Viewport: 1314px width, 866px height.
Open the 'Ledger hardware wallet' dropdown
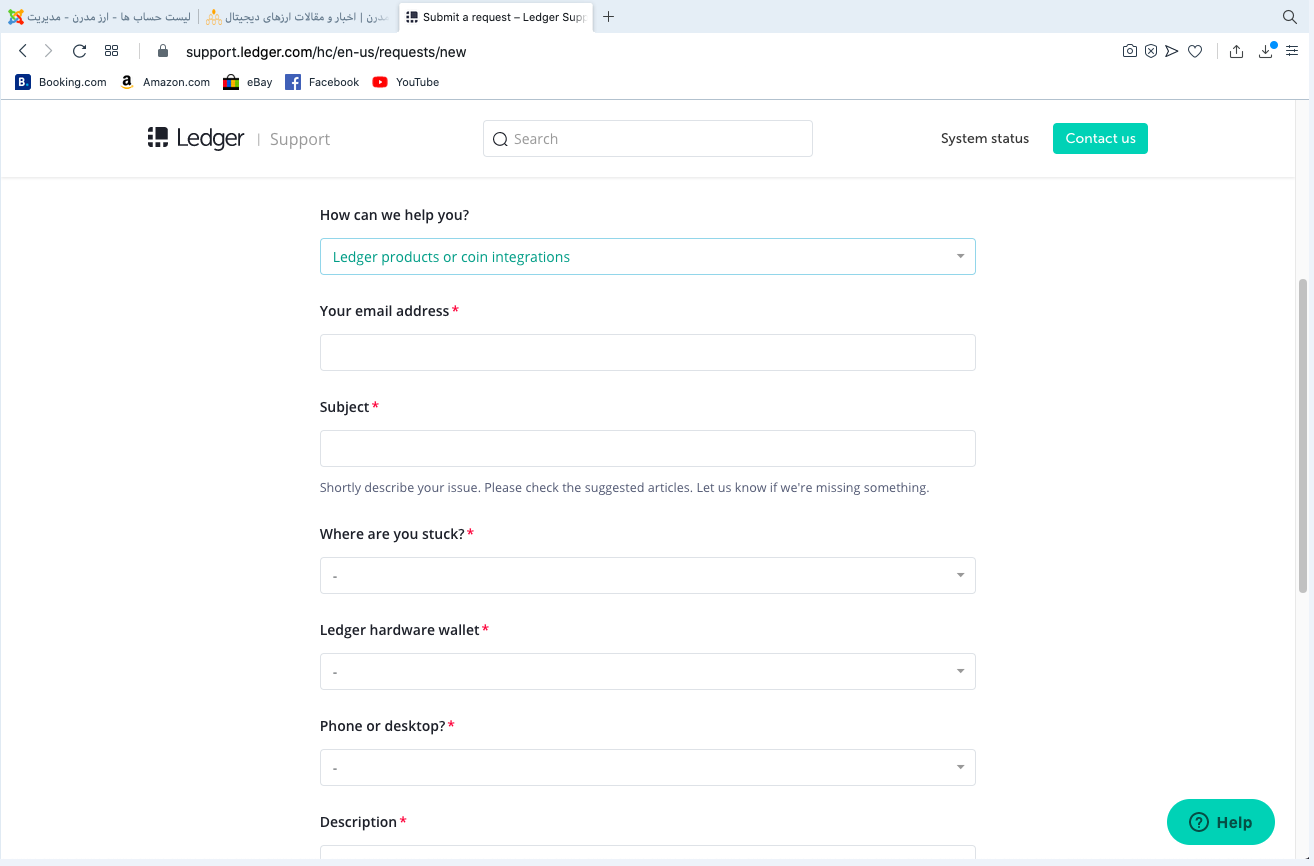coord(647,672)
